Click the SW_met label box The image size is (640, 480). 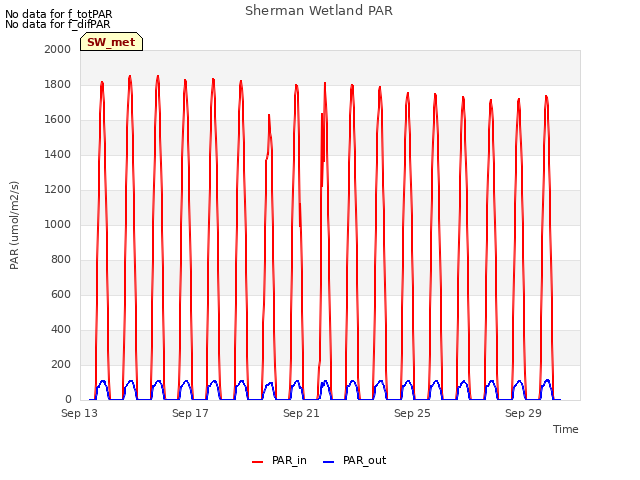[x=111, y=42]
